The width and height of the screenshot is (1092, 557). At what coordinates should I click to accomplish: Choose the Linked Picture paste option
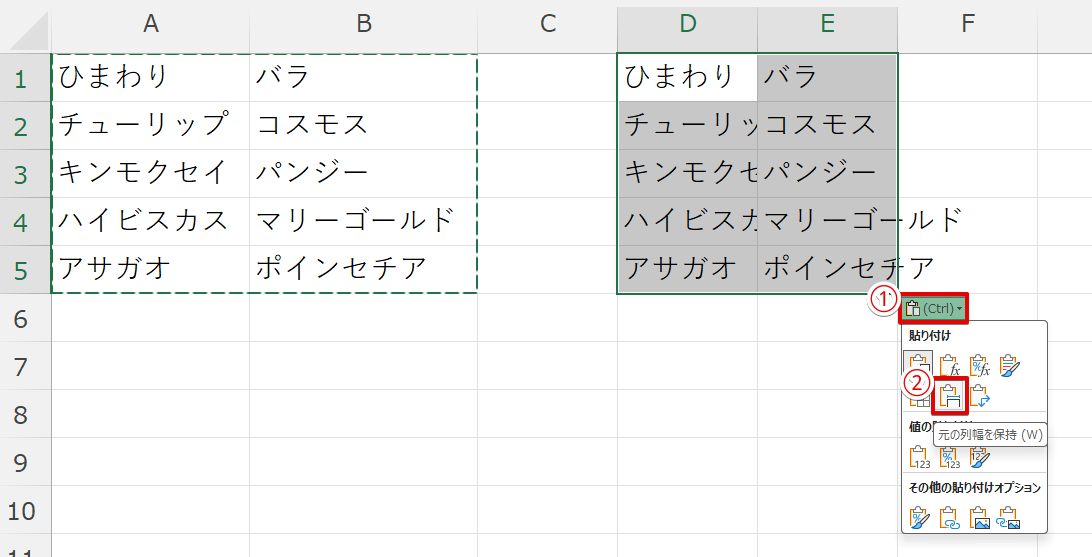(1009, 517)
